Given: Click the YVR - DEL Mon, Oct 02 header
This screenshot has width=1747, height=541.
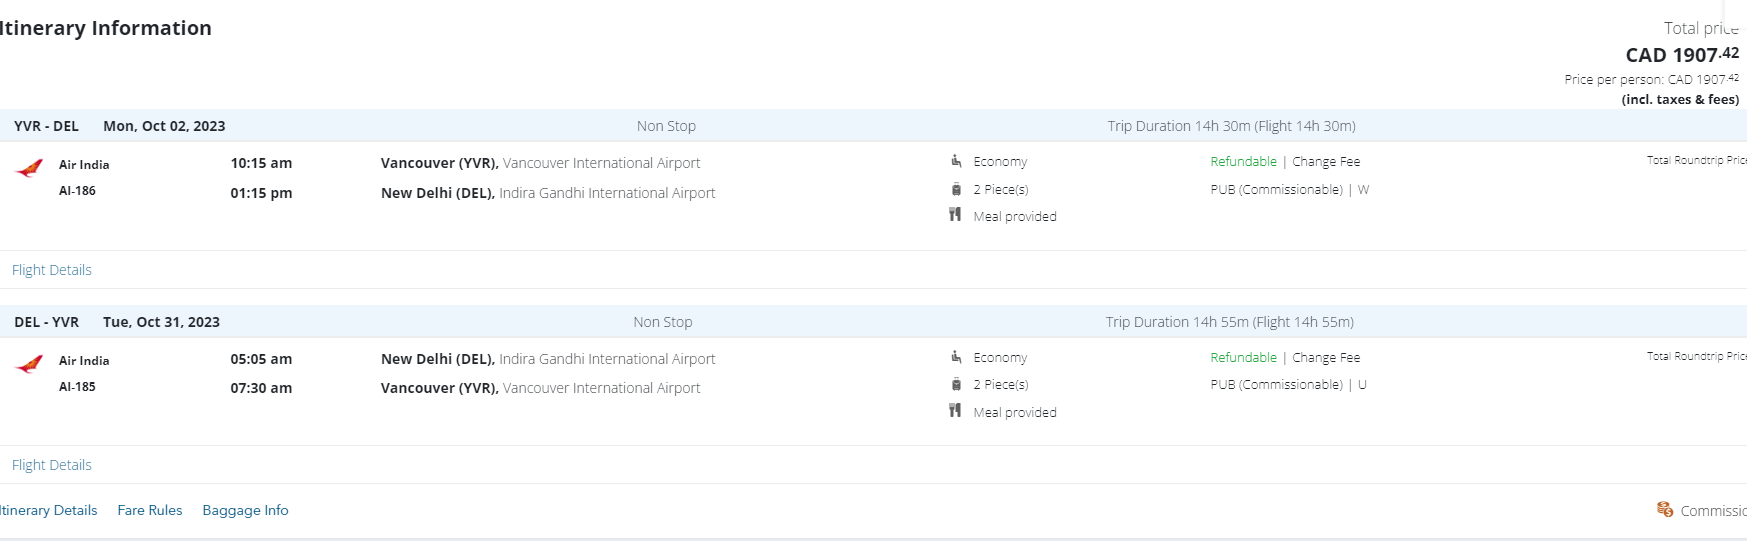Looking at the screenshot, I should click(x=120, y=126).
